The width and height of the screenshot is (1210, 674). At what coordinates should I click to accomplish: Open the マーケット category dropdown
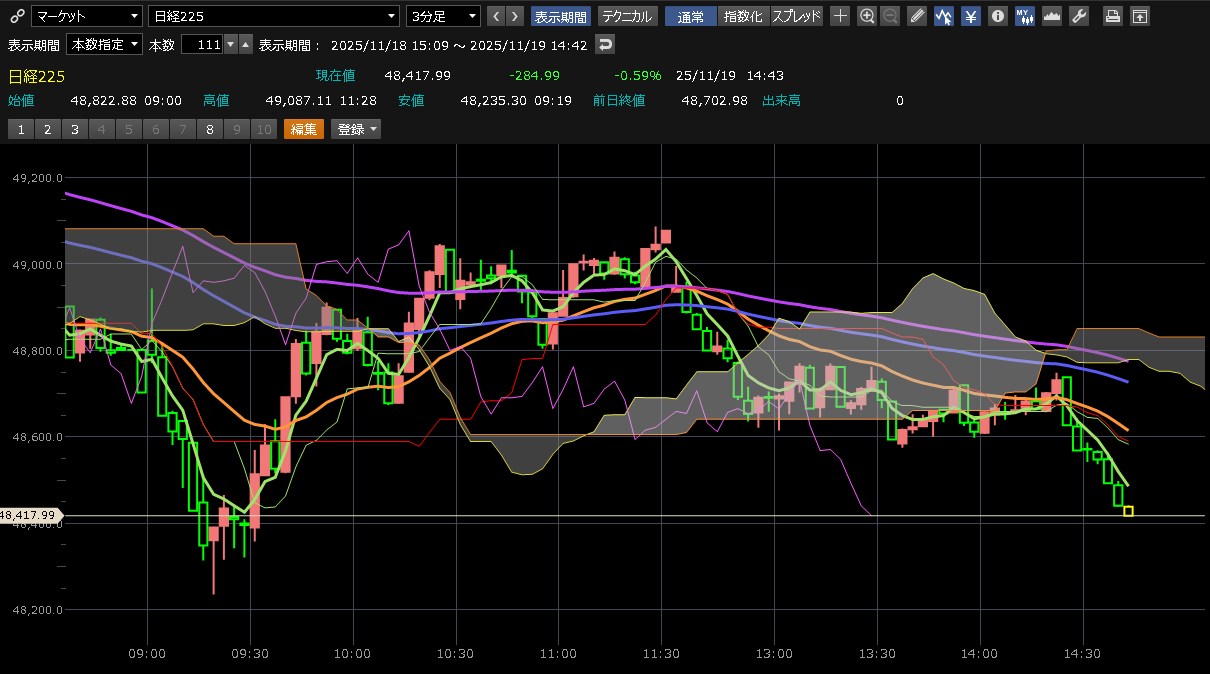point(86,16)
